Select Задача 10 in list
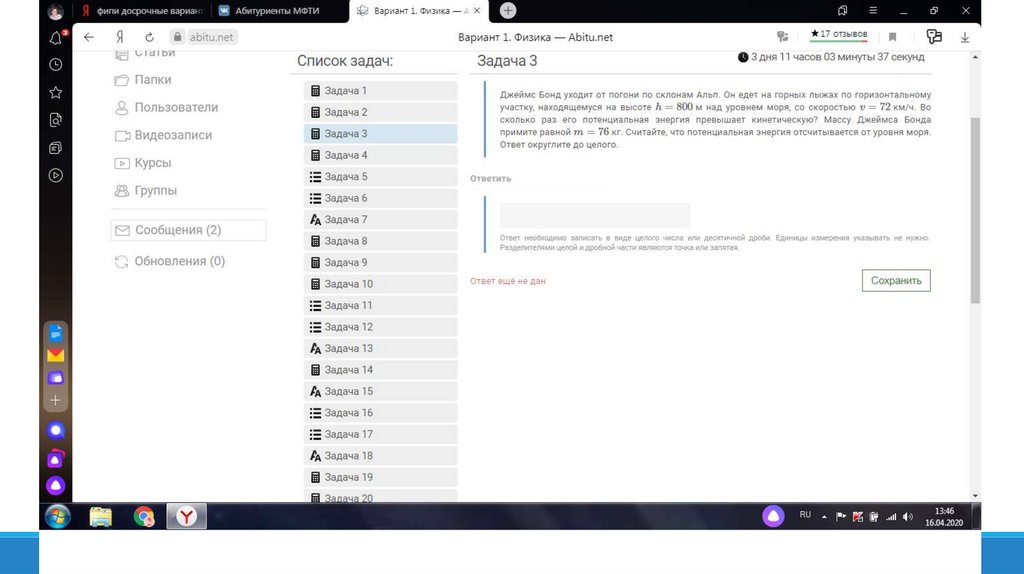This screenshot has width=1024, height=574. click(x=380, y=284)
